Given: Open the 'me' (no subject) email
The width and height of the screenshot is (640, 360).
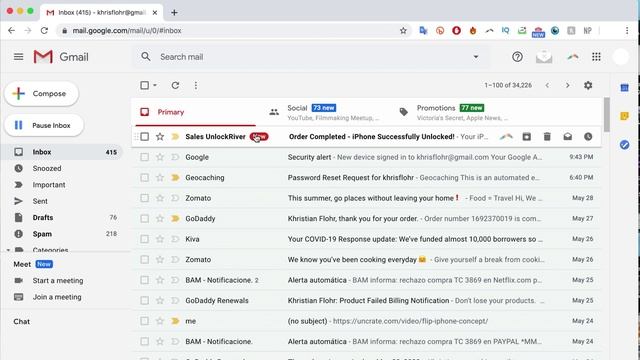Looking at the screenshot, I should click(367, 321).
